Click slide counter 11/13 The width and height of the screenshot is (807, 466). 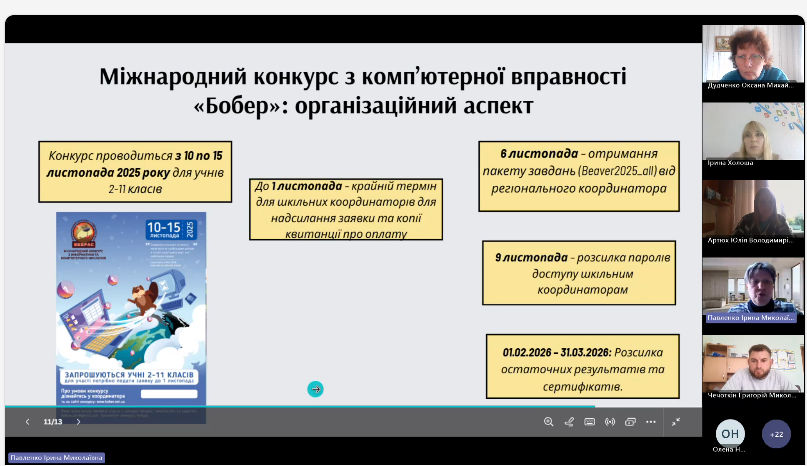52,422
